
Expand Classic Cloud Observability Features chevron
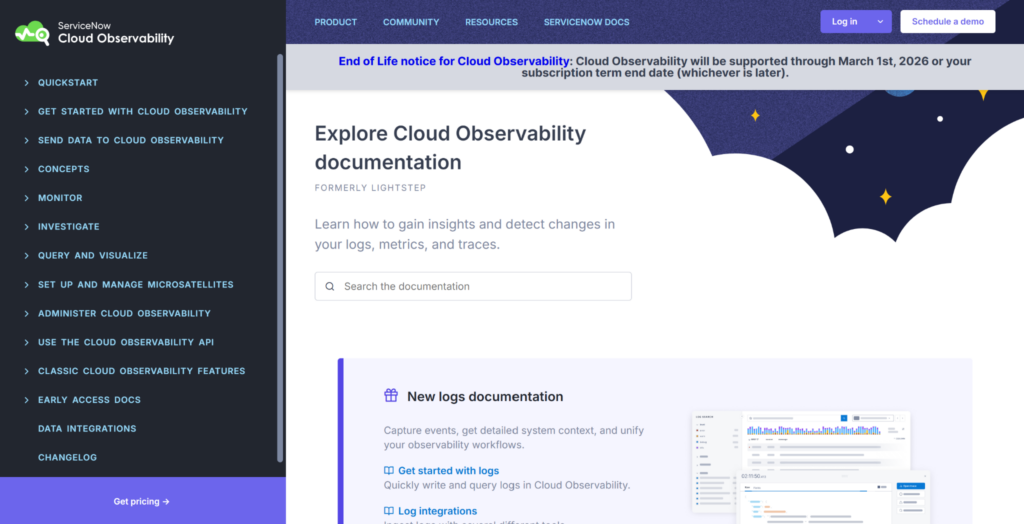tap(27, 371)
